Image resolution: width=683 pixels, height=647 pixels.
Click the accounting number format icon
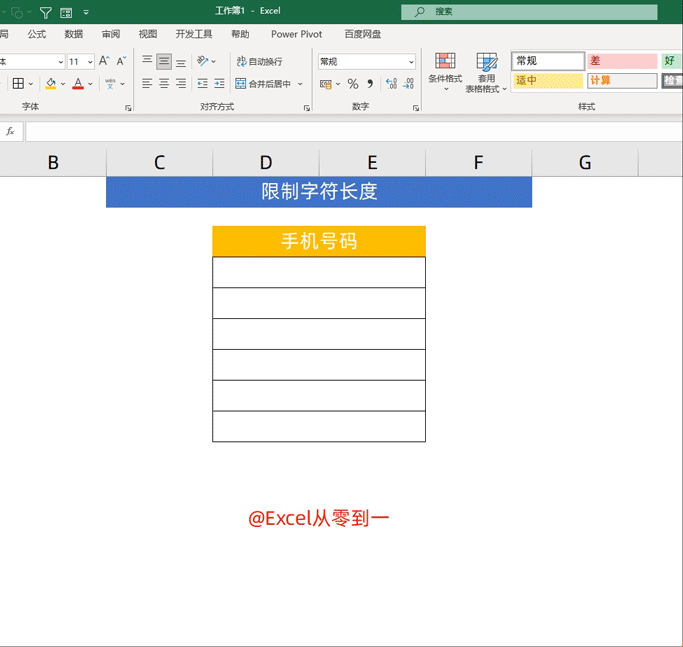[326, 84]
